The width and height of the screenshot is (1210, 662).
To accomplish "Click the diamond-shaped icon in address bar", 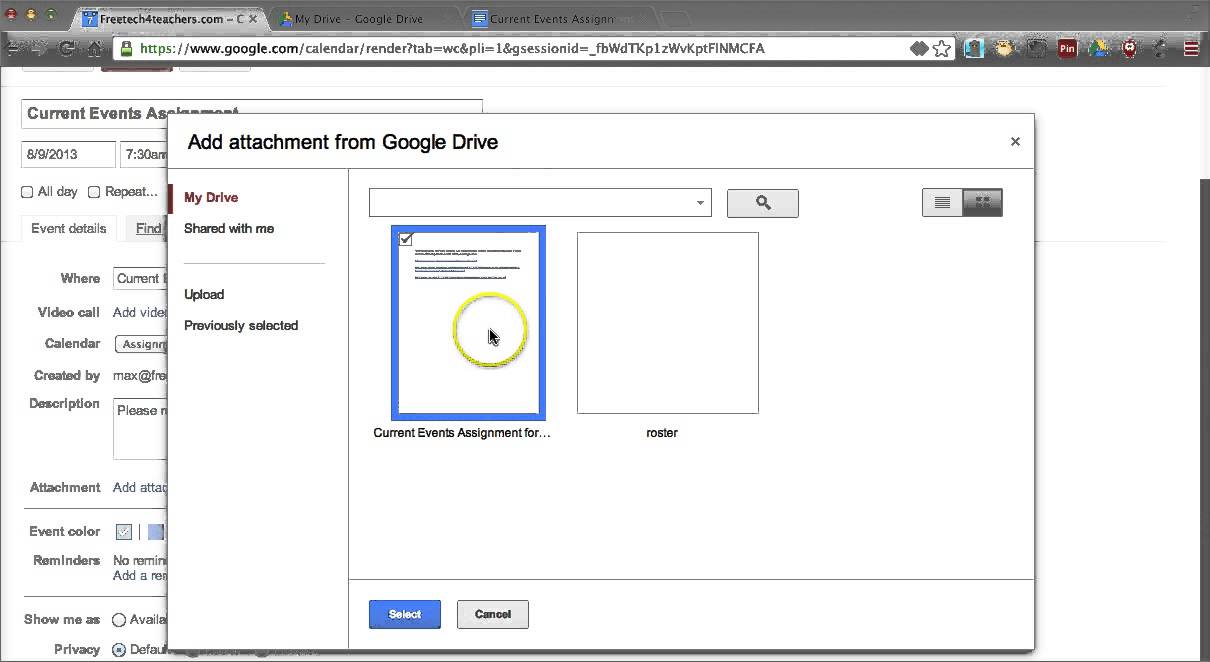I will pyautogui.click(x=919, y=48).
